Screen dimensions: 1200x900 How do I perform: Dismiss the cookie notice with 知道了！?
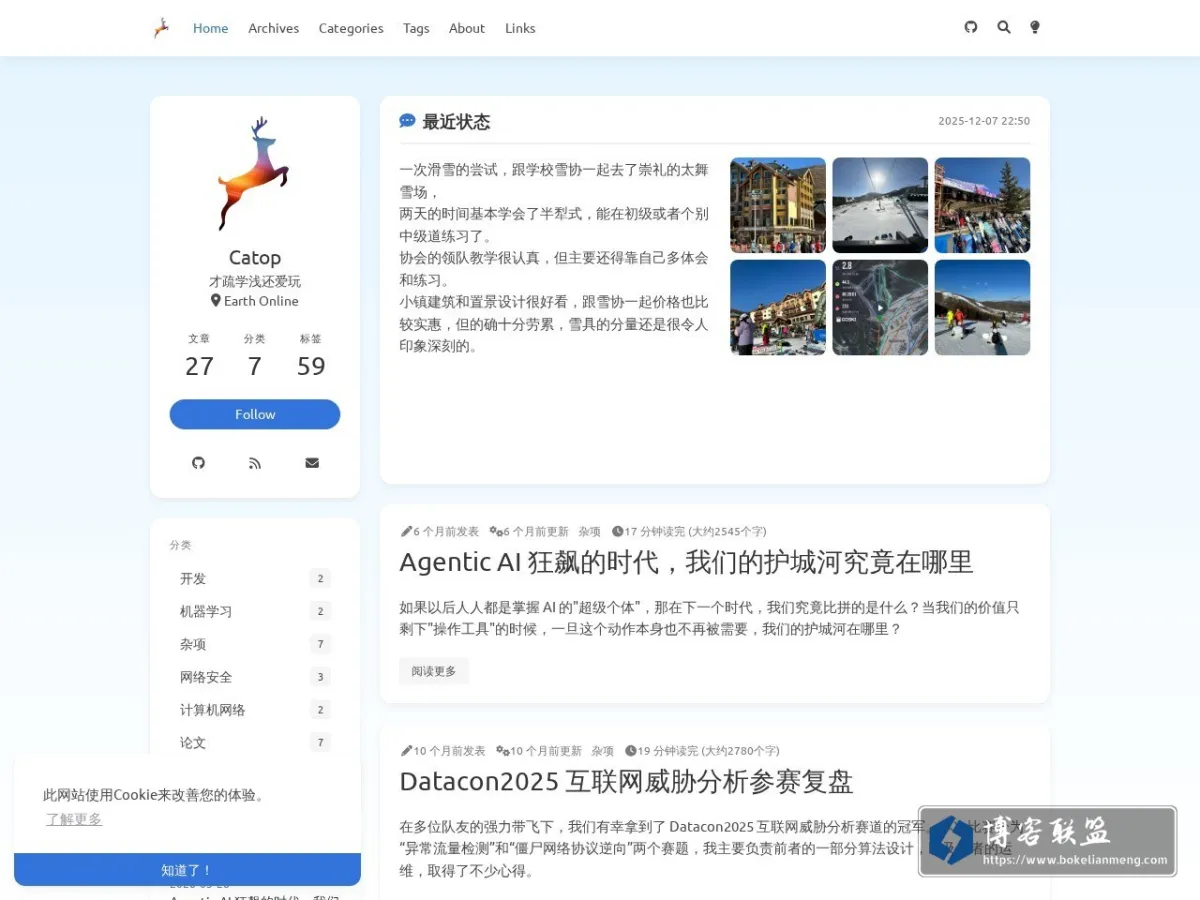(187, 870)
